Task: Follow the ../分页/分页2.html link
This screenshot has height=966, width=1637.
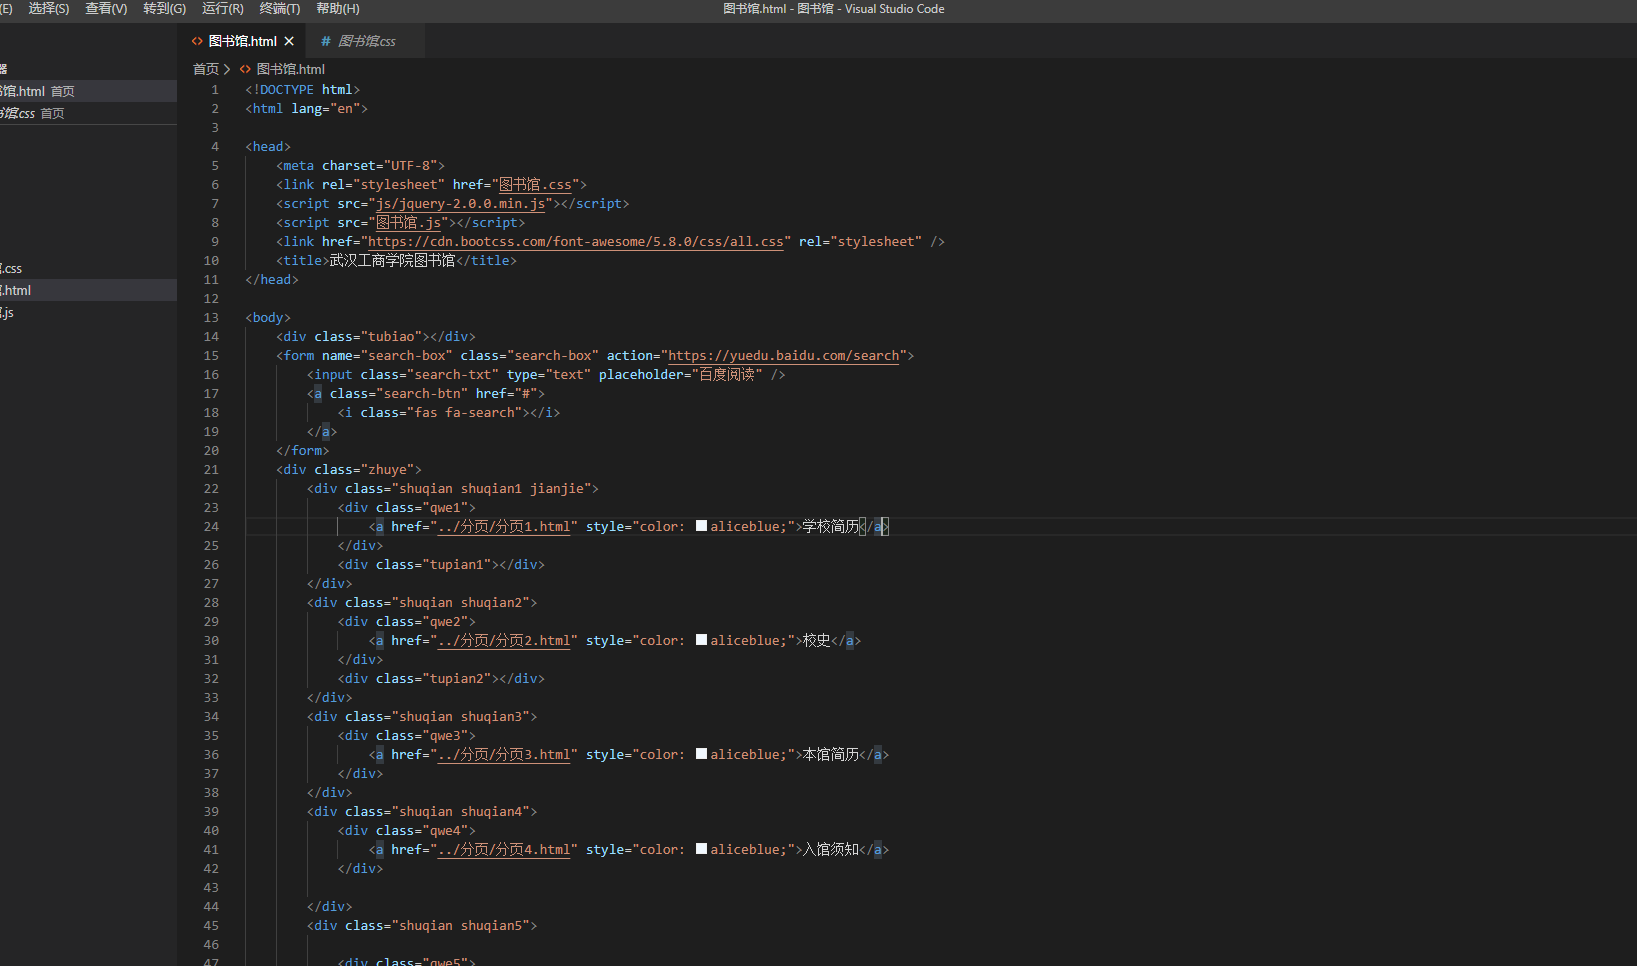Action: coord(503,640)
